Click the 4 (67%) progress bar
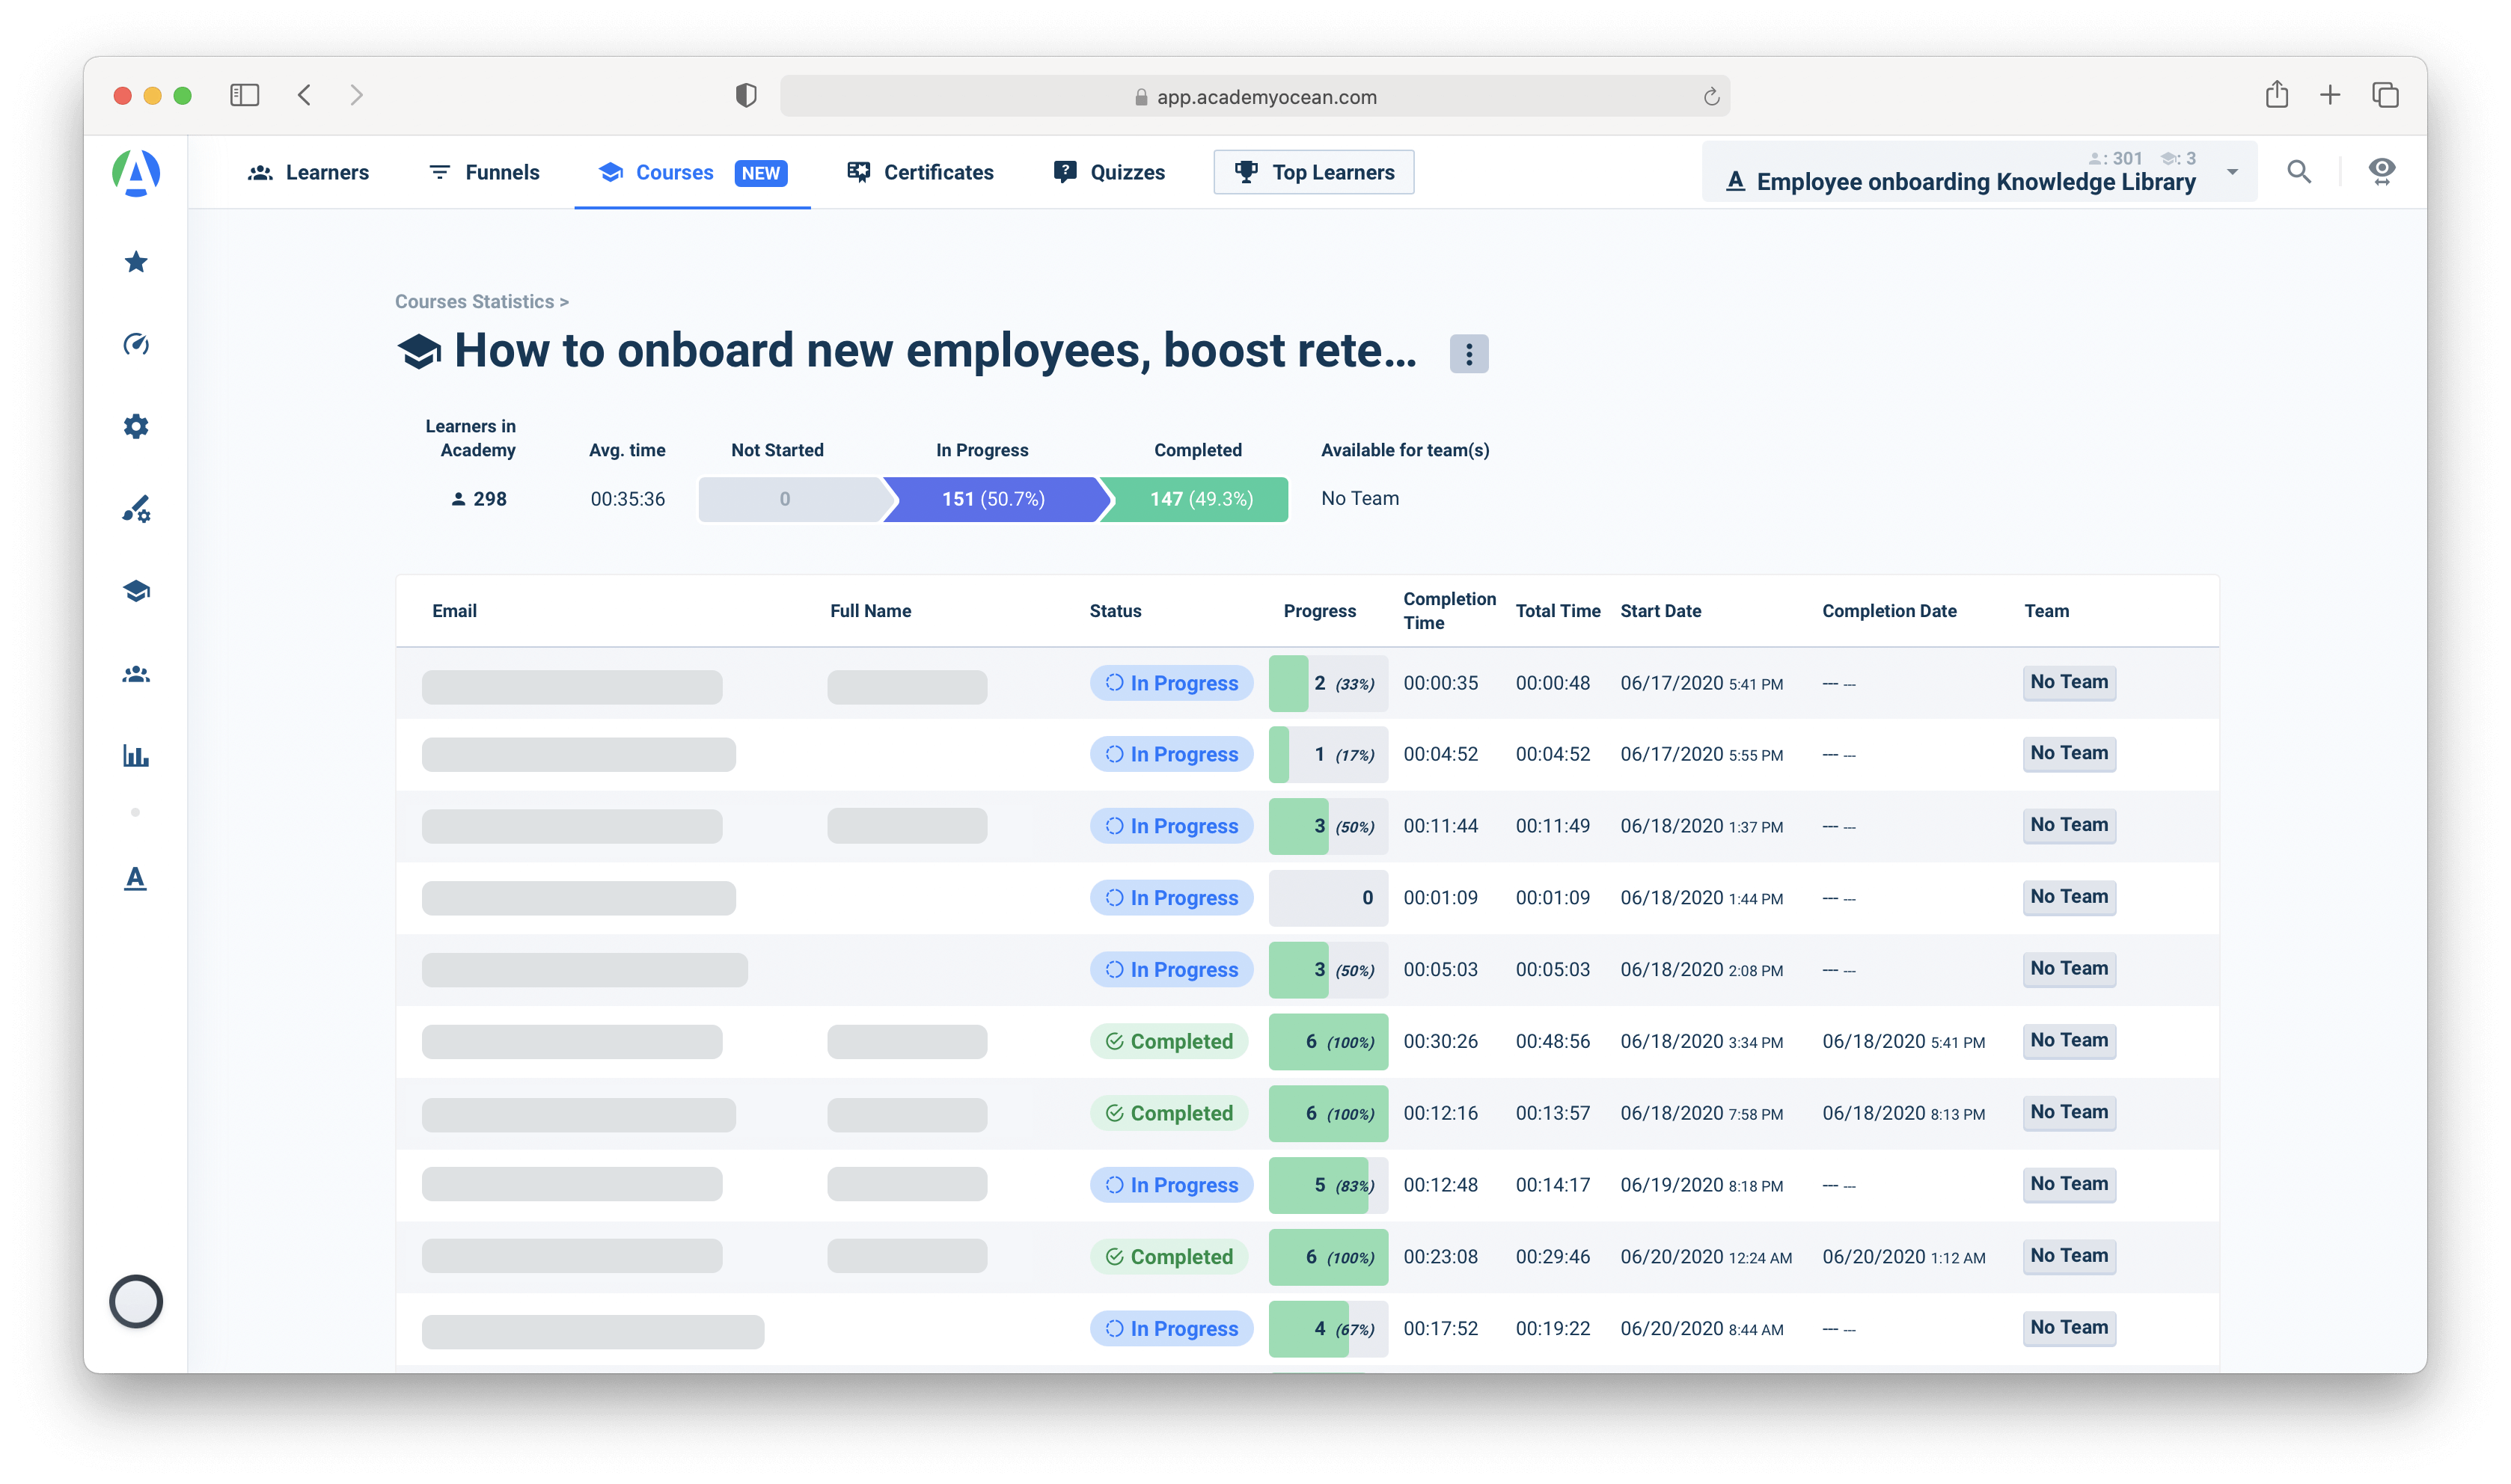 (x=1328, y=1328)
